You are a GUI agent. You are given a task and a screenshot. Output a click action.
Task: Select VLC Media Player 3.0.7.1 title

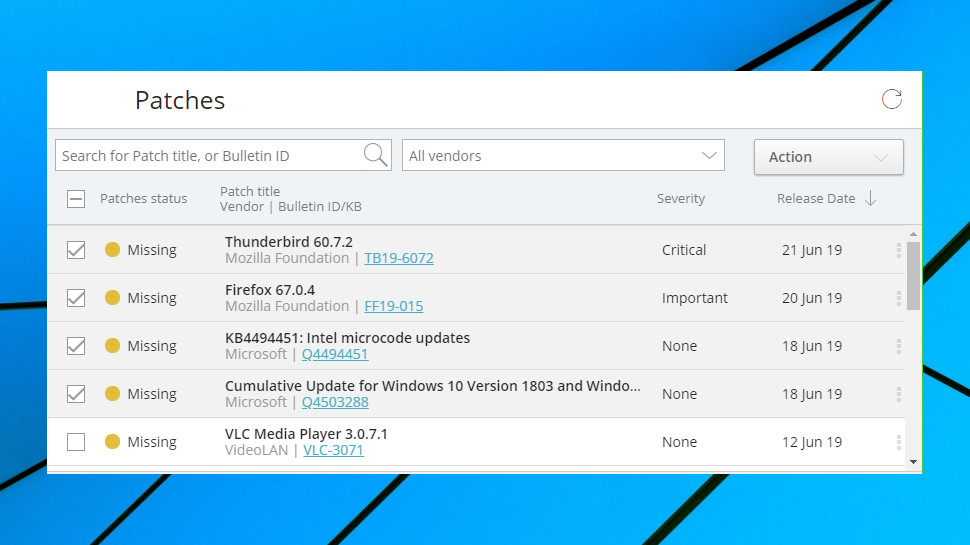click(306, 434)
